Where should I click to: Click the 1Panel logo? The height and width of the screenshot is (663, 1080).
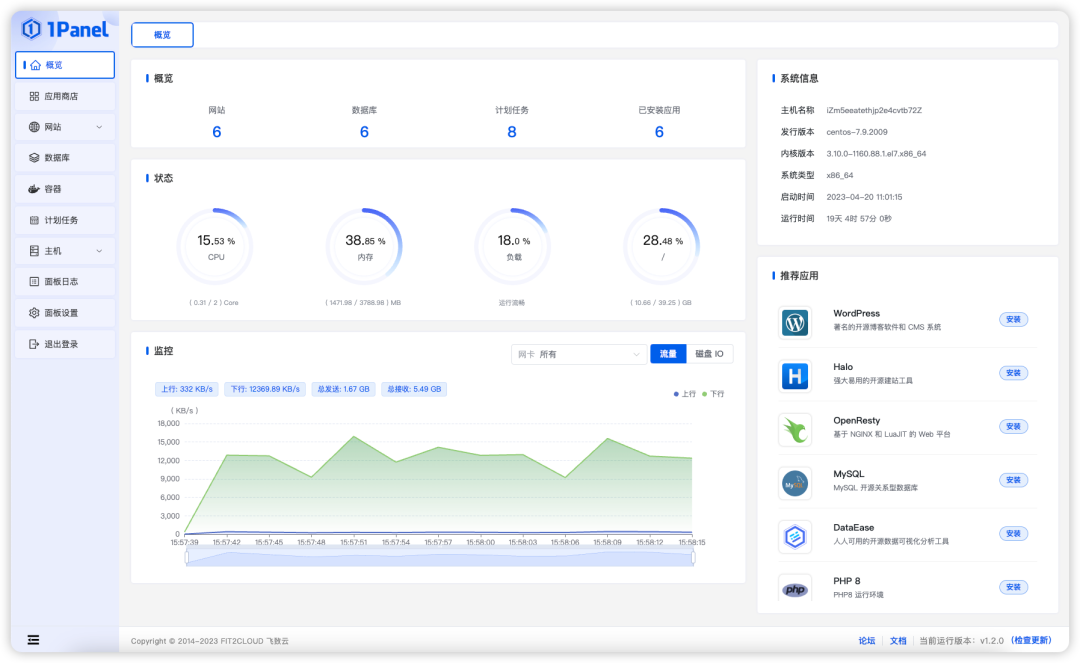pos(65,29)
